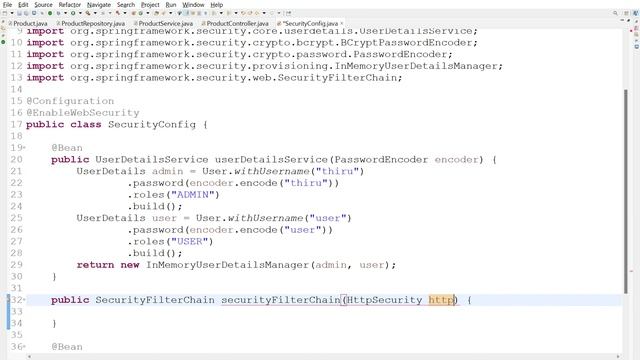Click underlined "securityFilterChain" method name
Screen dimensions: 640x360
tap(281, 300)
